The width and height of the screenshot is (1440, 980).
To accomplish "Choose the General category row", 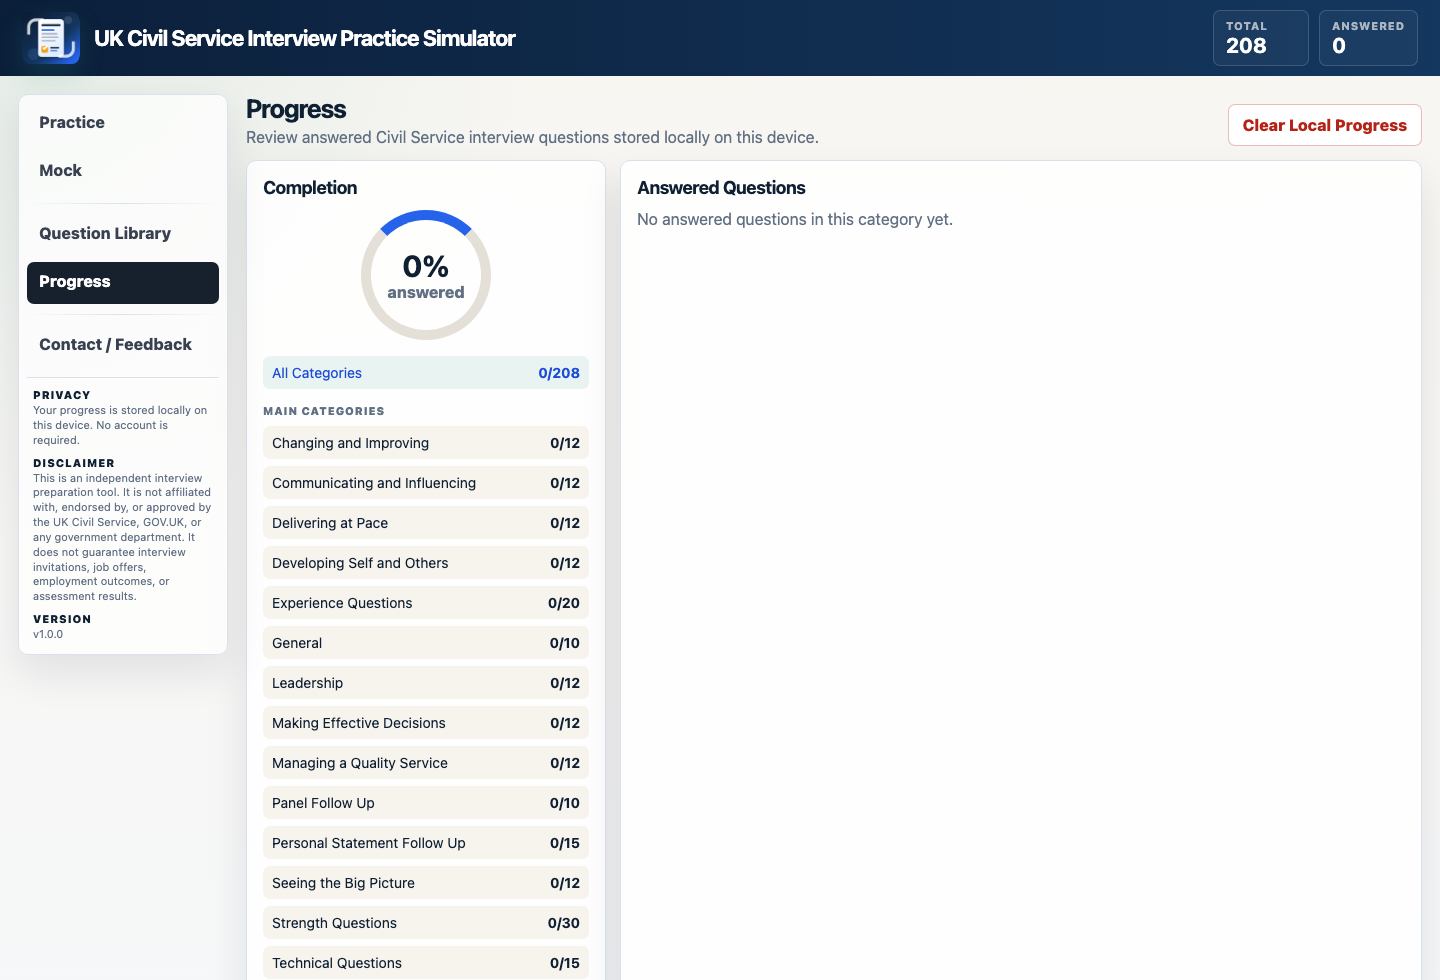I will [x=426, y=643].
